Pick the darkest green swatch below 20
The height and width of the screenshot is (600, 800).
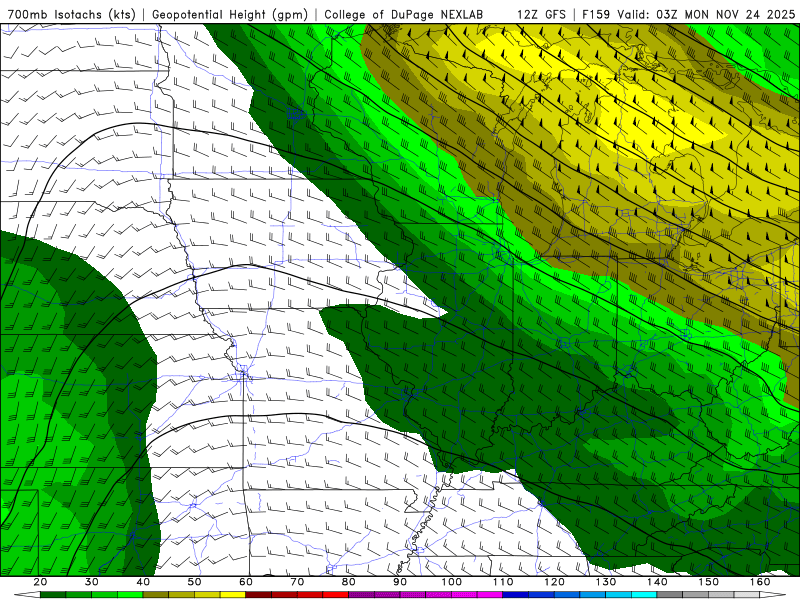point(53,595)
